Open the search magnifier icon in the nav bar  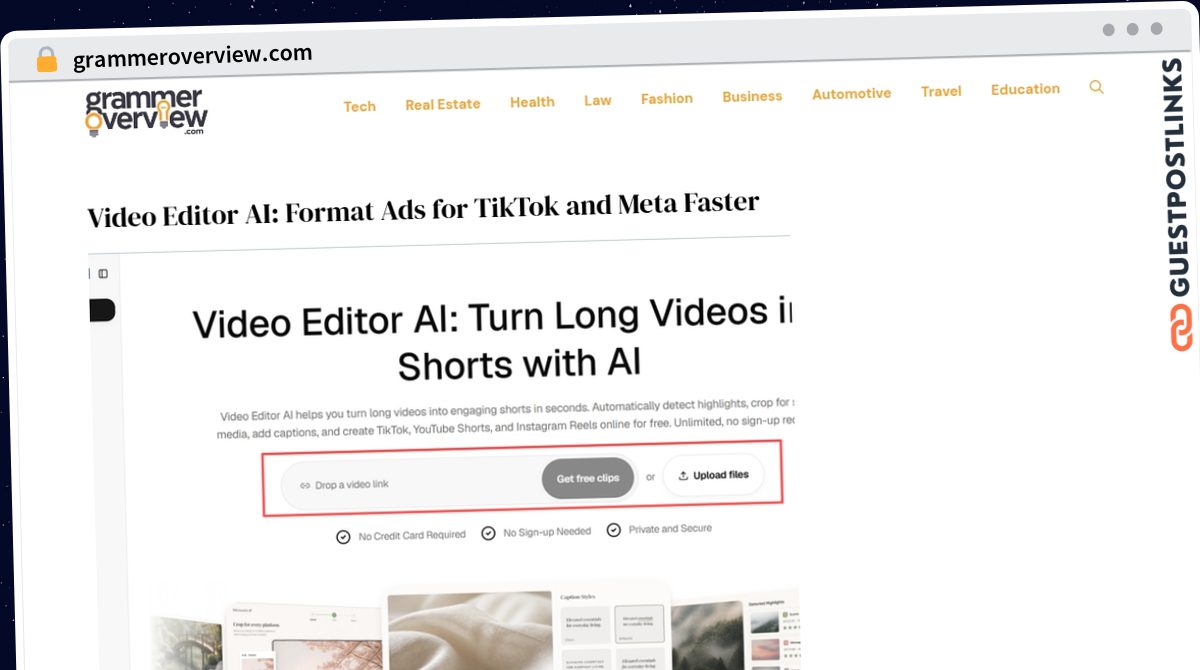pos(1096,87)
